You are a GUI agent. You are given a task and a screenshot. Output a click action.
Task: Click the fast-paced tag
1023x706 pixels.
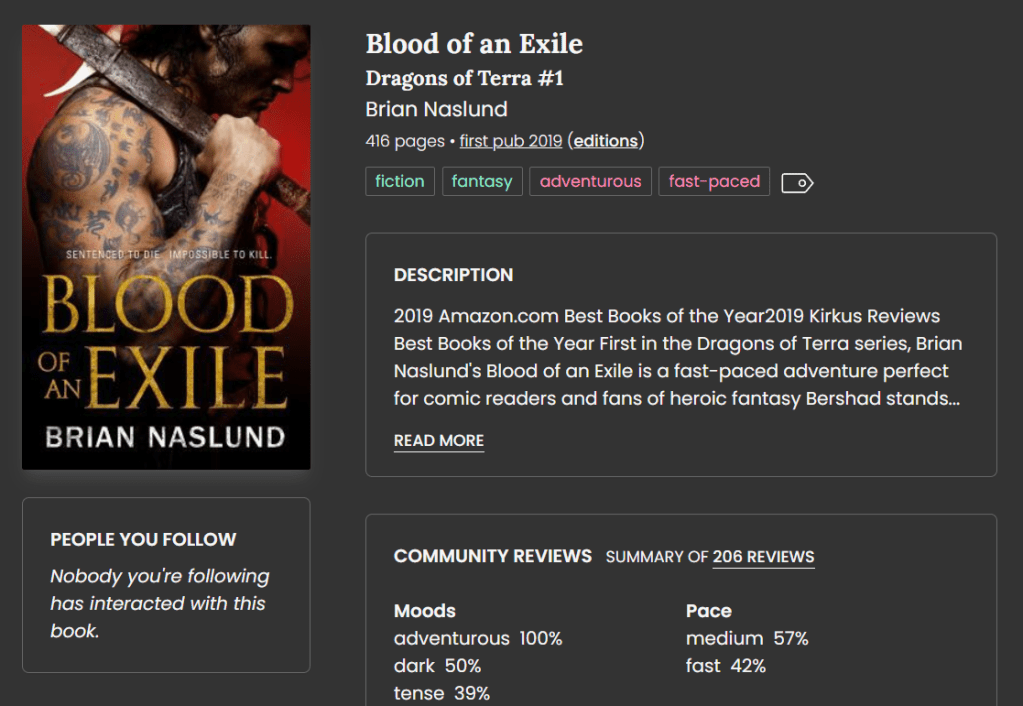pos(714,182)
